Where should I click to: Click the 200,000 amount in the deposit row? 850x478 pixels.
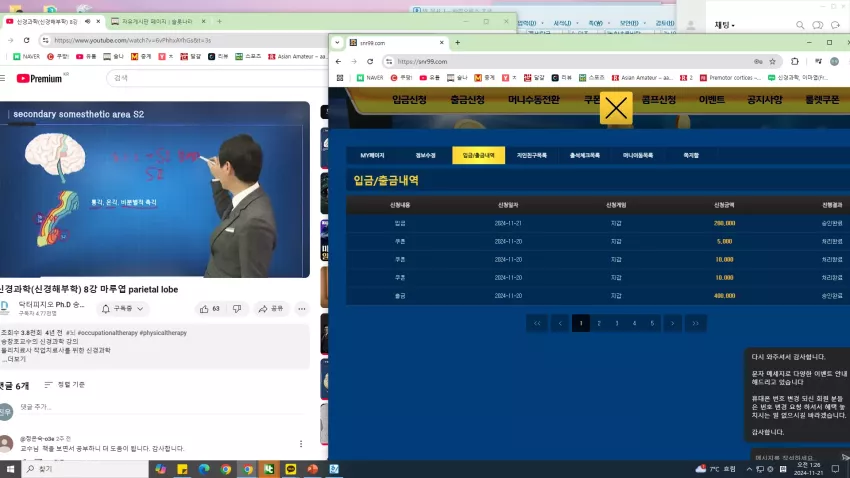(724, 223)
